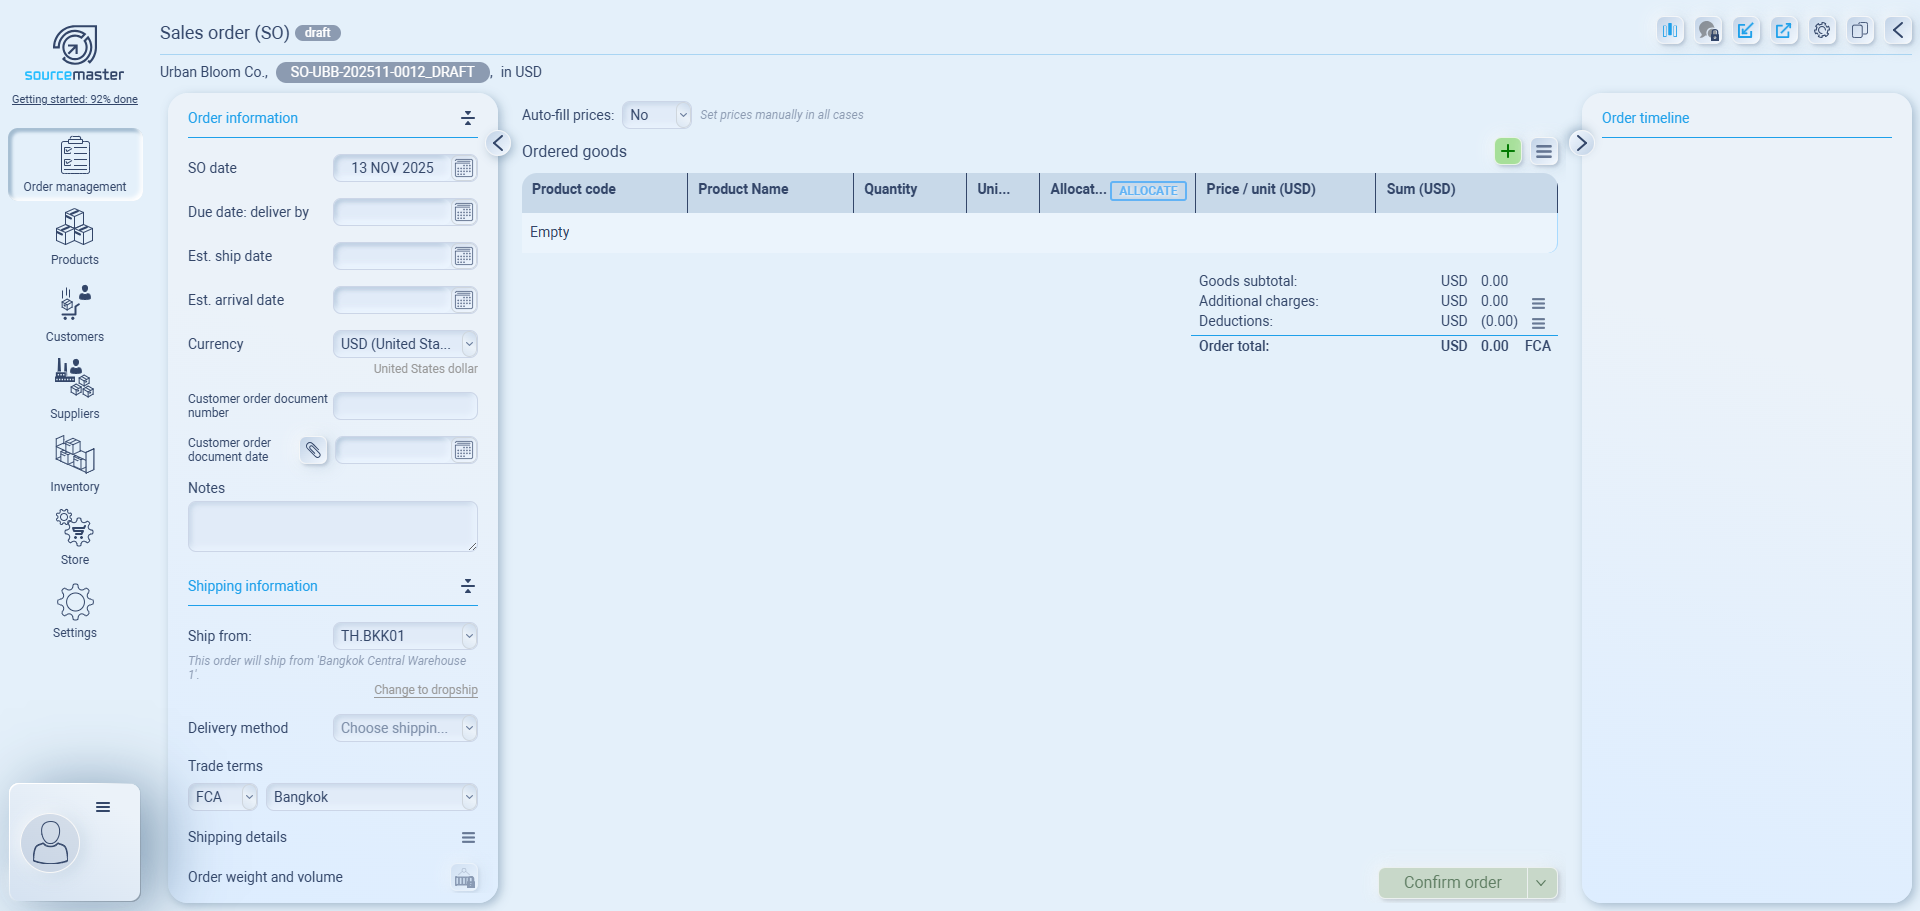Open the Shipping details menu icon
Viewport: 1920px width, 911px height.
[x=468, y=838]
